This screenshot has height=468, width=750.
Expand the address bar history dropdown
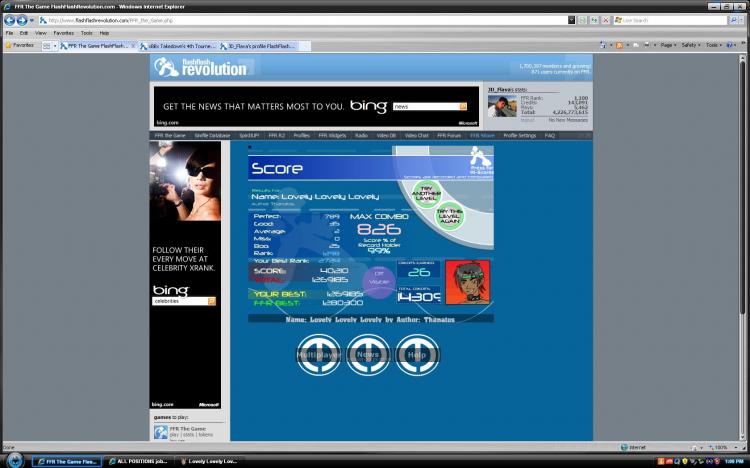(x=572, y=20)
